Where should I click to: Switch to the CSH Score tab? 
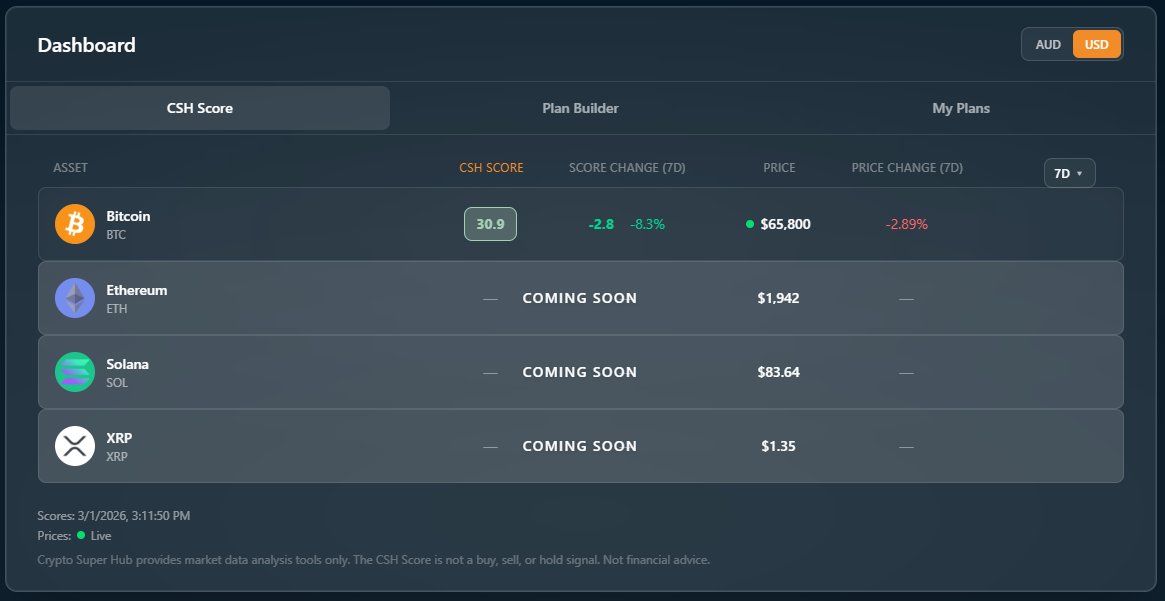coord(200,108)
